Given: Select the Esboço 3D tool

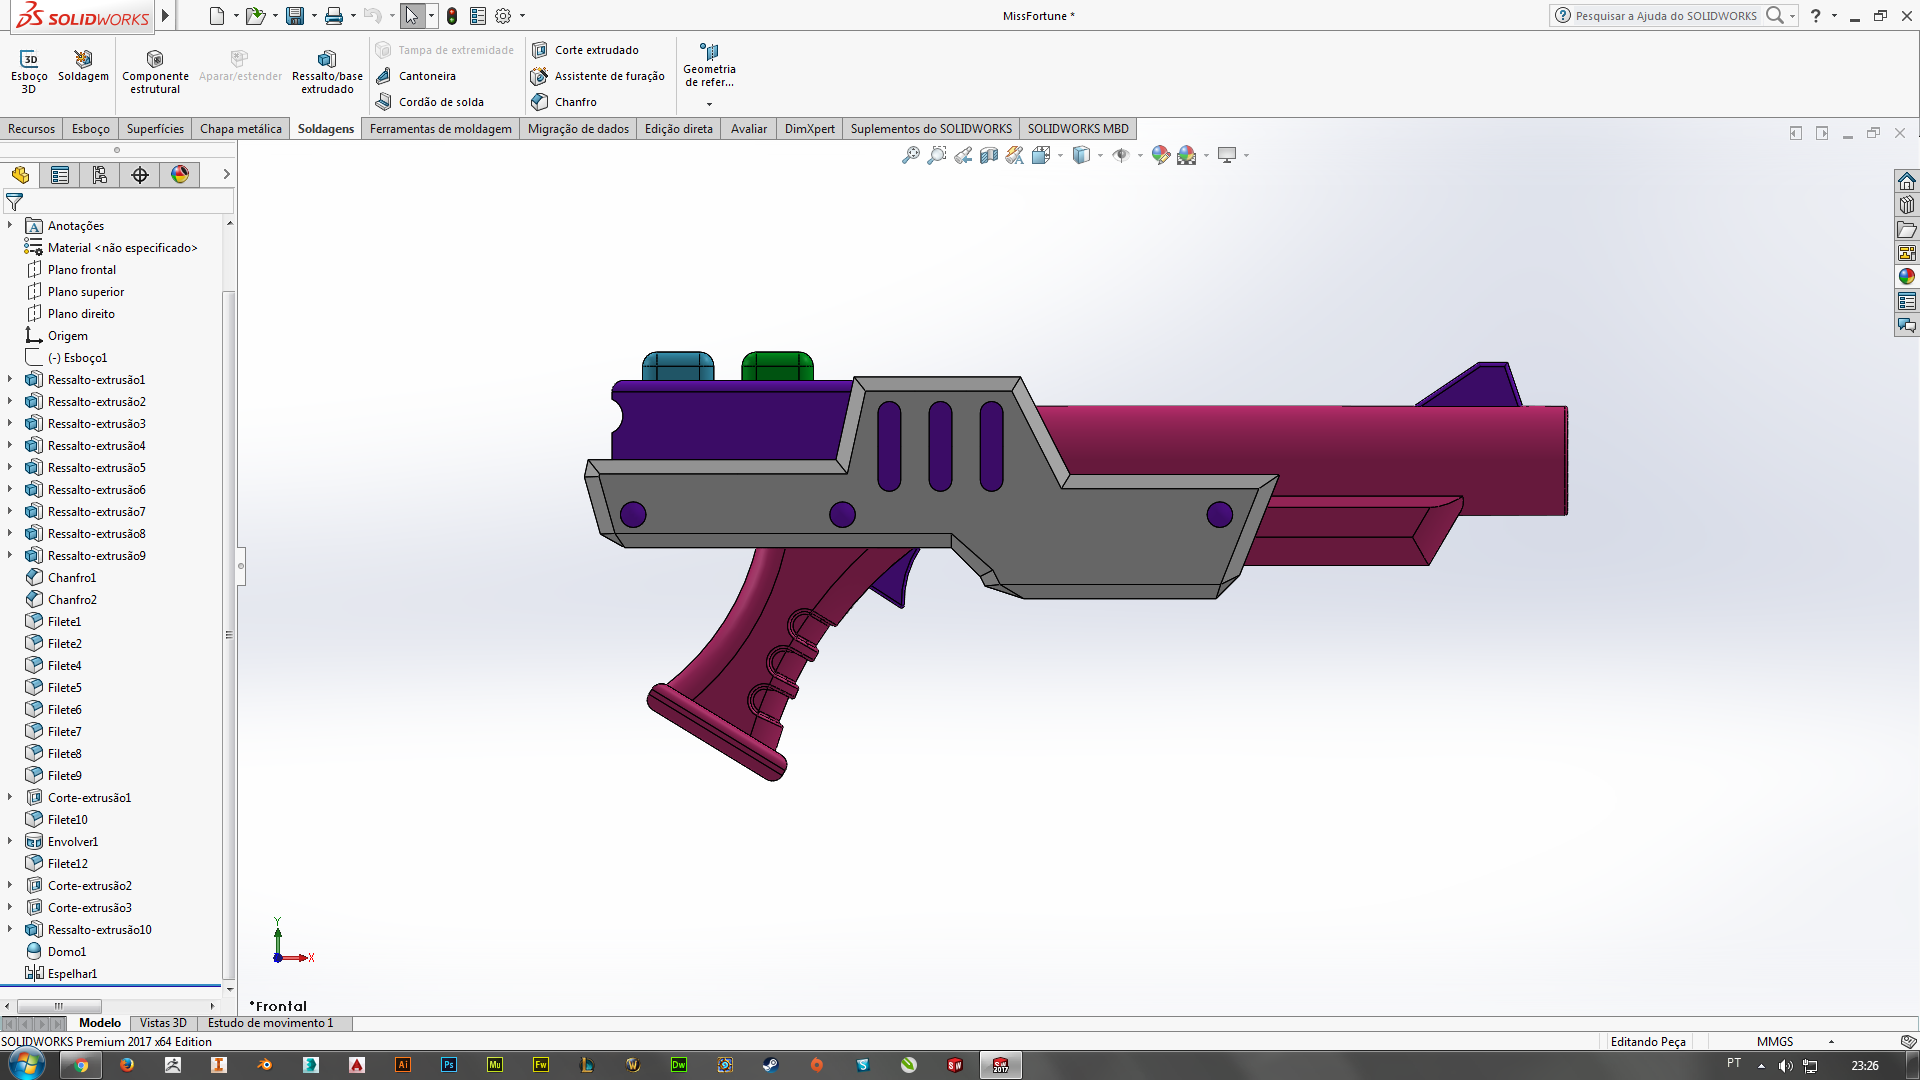Looking at the screenshot, I should pos(29,72).
